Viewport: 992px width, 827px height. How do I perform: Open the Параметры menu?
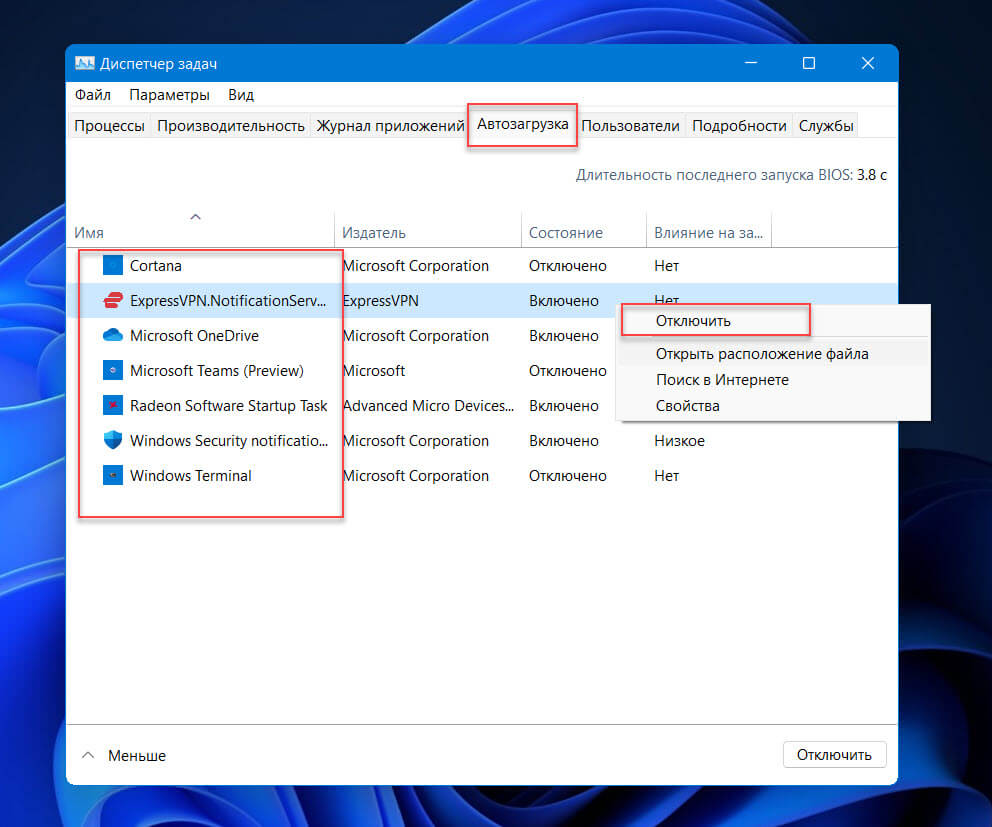(x=170, y=95)
